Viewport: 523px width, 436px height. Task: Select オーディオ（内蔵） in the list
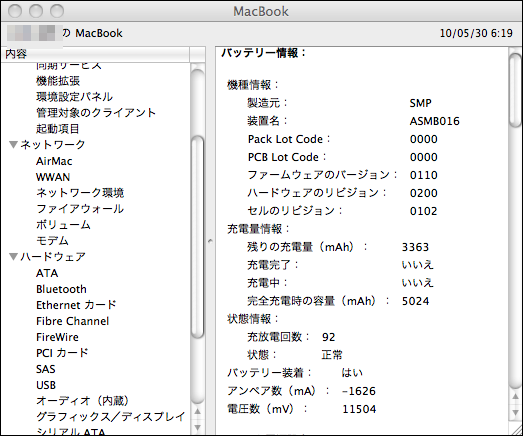pos(82,401)
